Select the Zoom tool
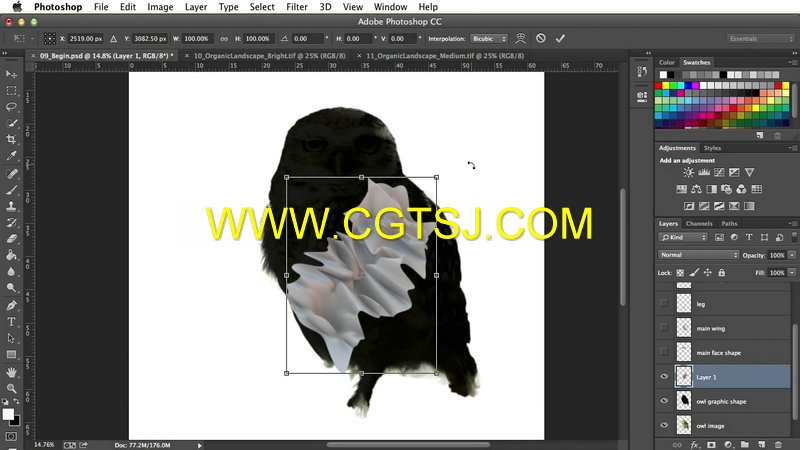Image resolution: width=800 pixels, height=450 pixels. click(x=11, y=389)
